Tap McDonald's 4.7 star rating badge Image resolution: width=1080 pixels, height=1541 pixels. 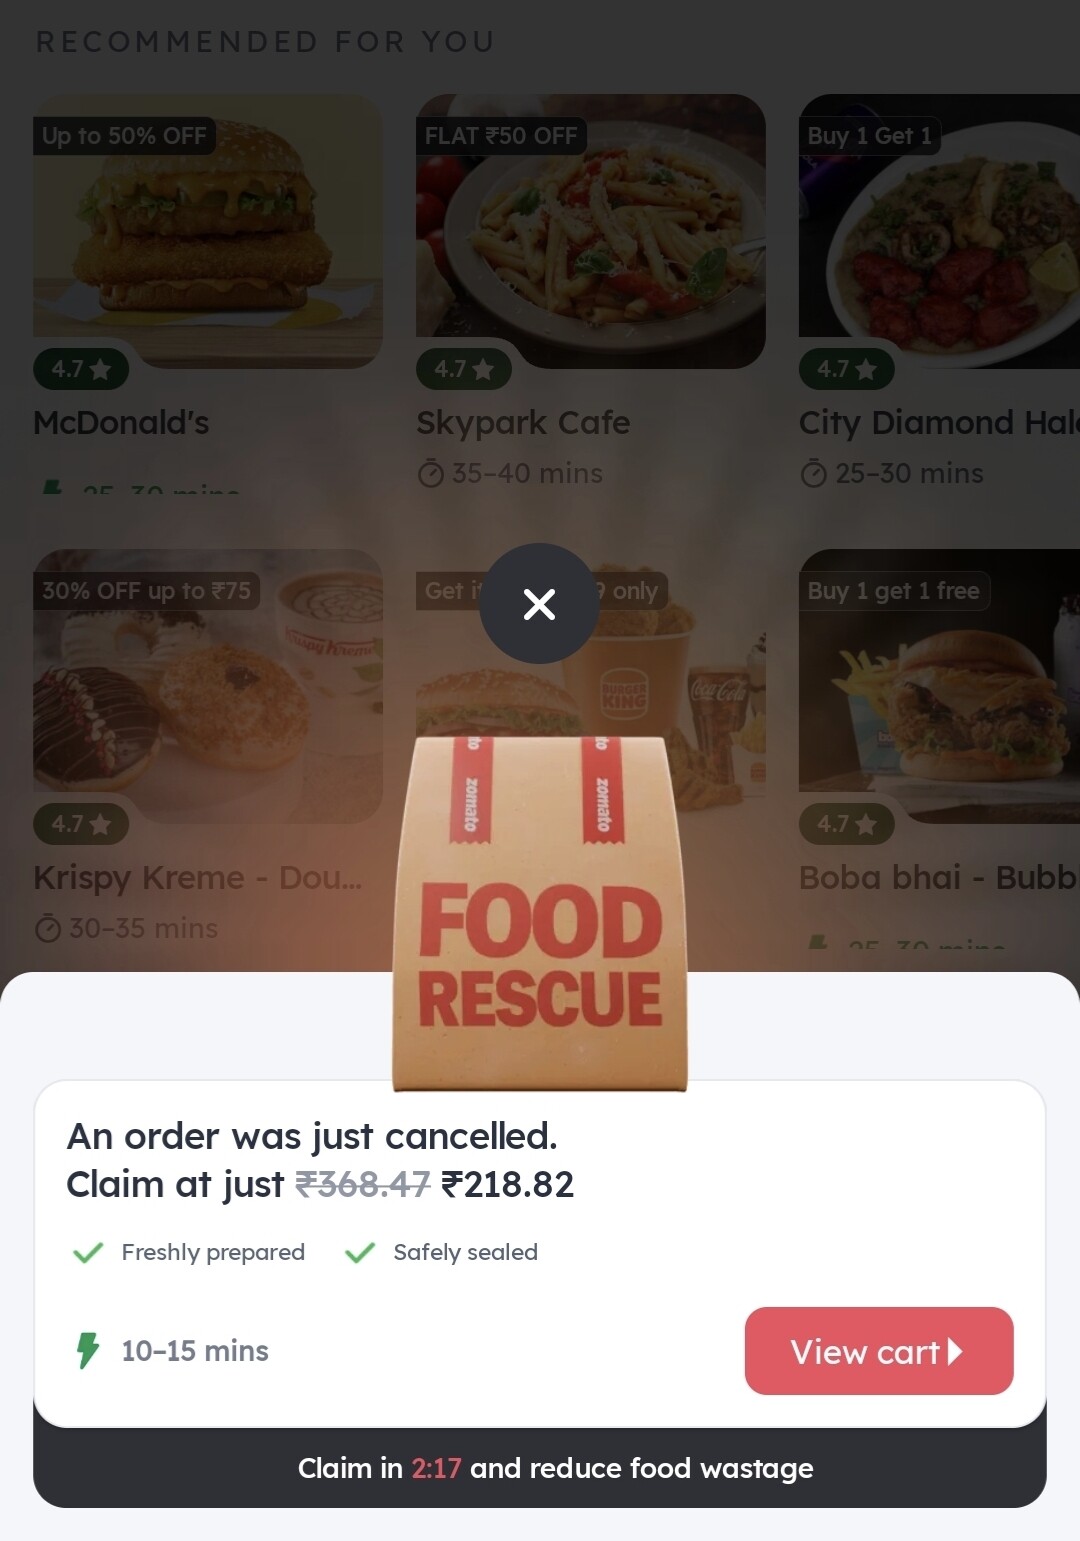pyautogui.click(x=81, y=369)
